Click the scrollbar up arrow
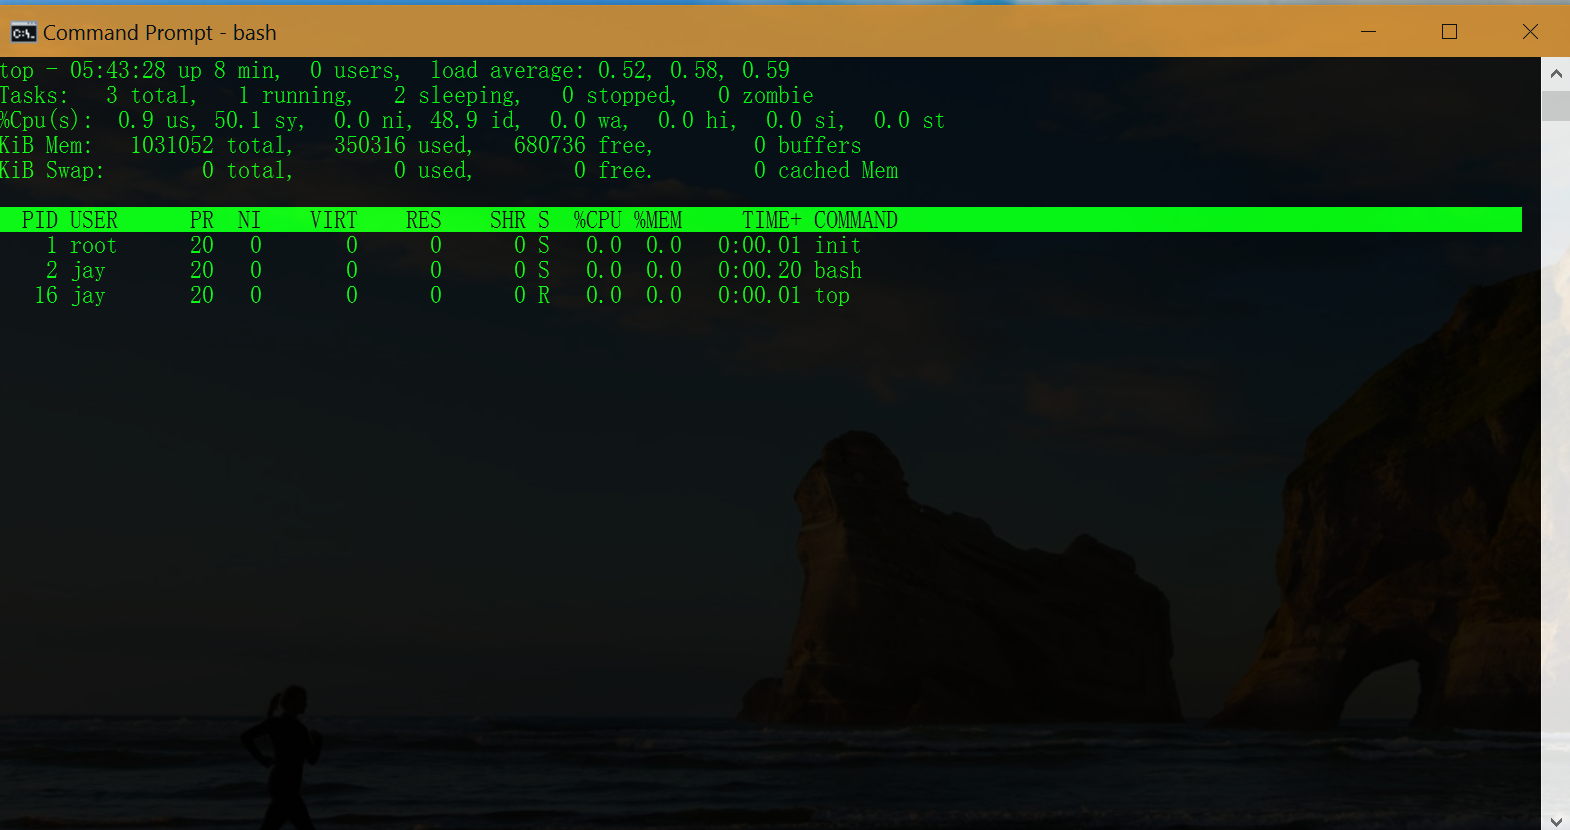This screenshot has height=830, width=1570. [1555, 74]
